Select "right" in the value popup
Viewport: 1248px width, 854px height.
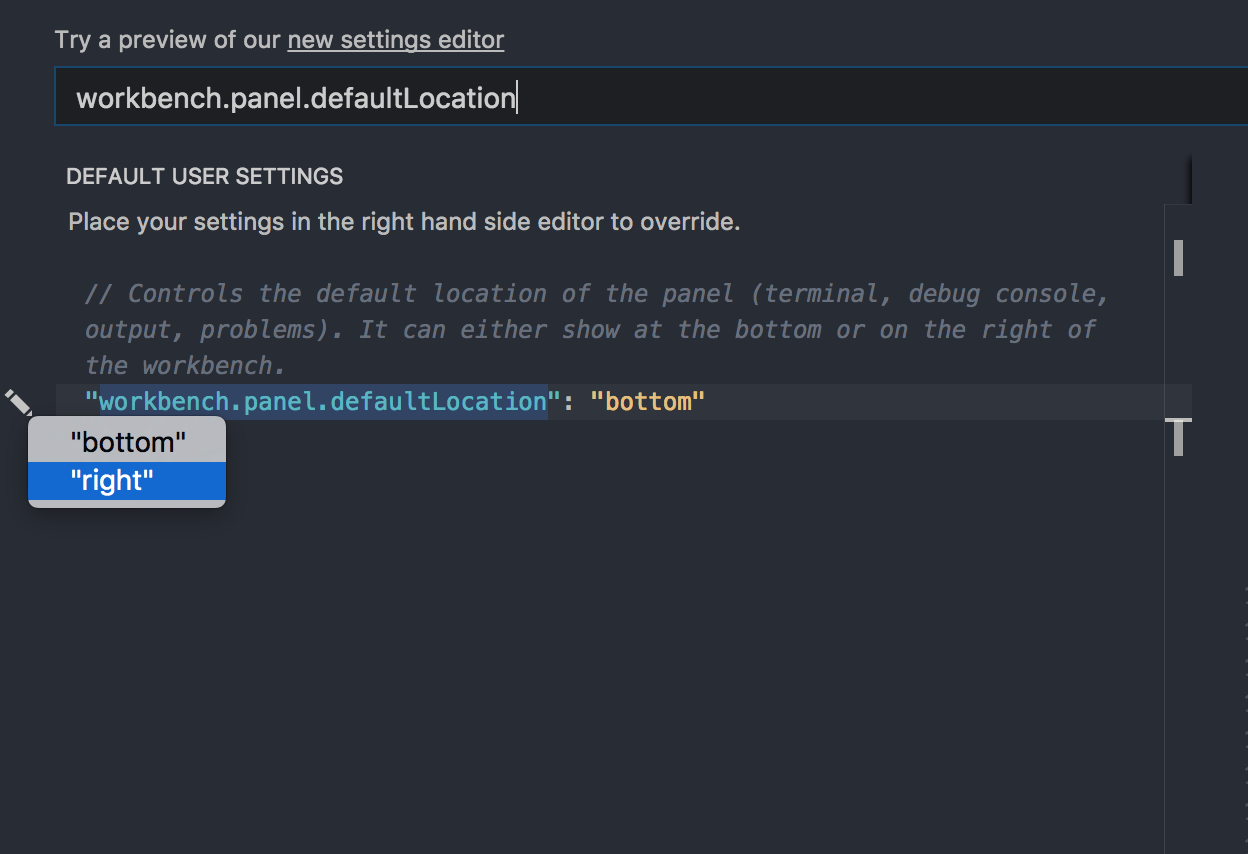[112, 481]
